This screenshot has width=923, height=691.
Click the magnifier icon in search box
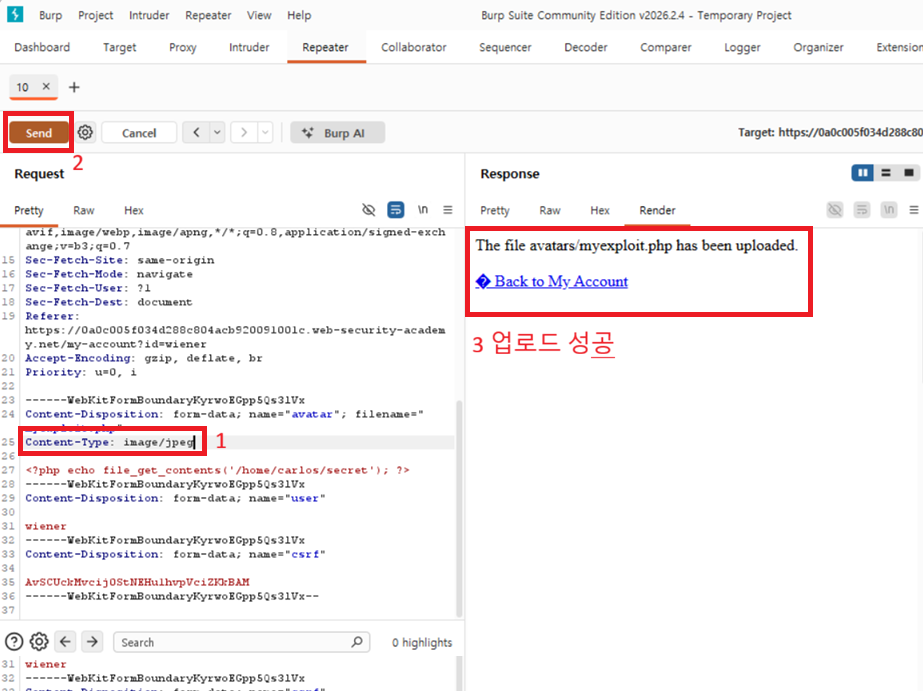357,642
